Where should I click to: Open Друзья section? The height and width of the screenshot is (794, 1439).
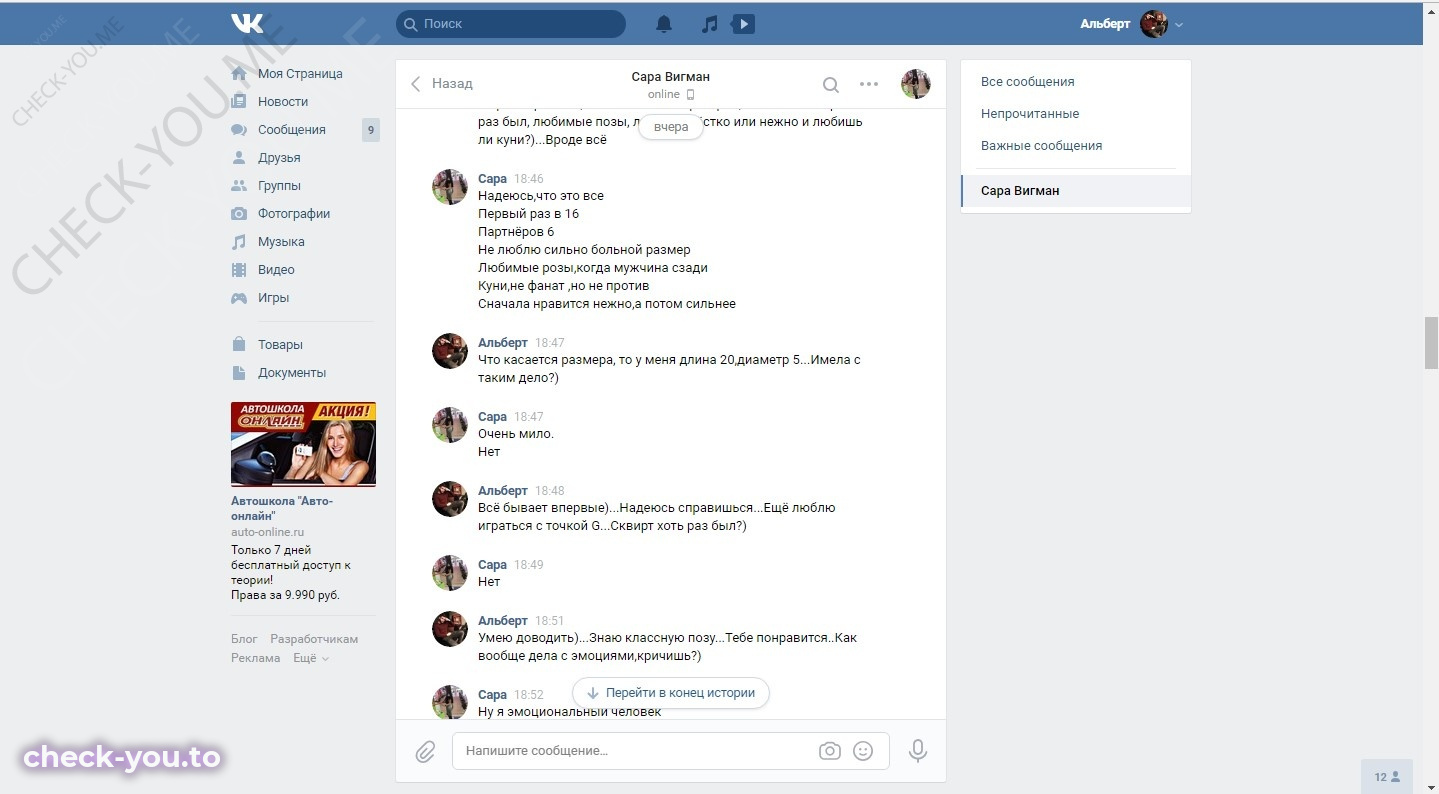coord(279,158)
